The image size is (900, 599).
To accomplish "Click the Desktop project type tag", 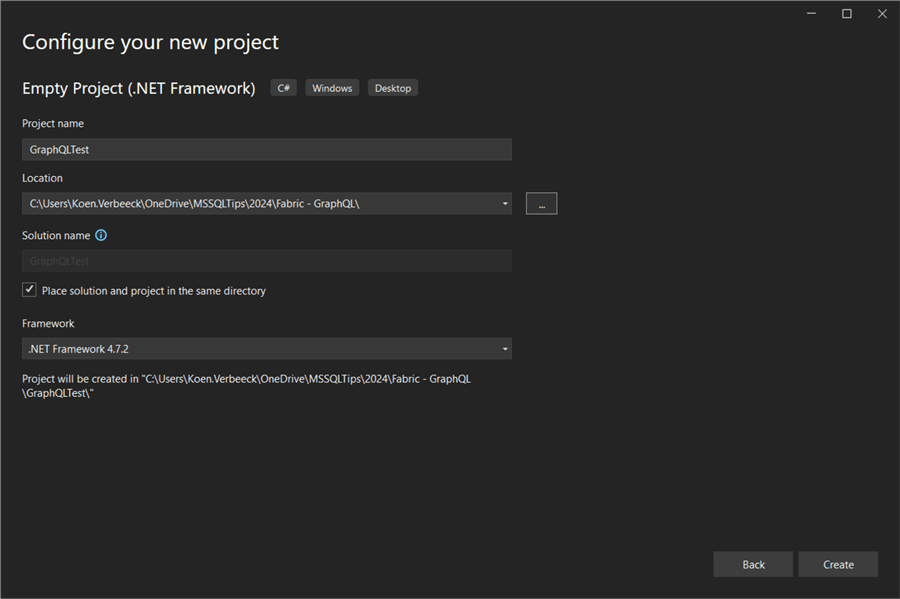I will tap(393, 88).
